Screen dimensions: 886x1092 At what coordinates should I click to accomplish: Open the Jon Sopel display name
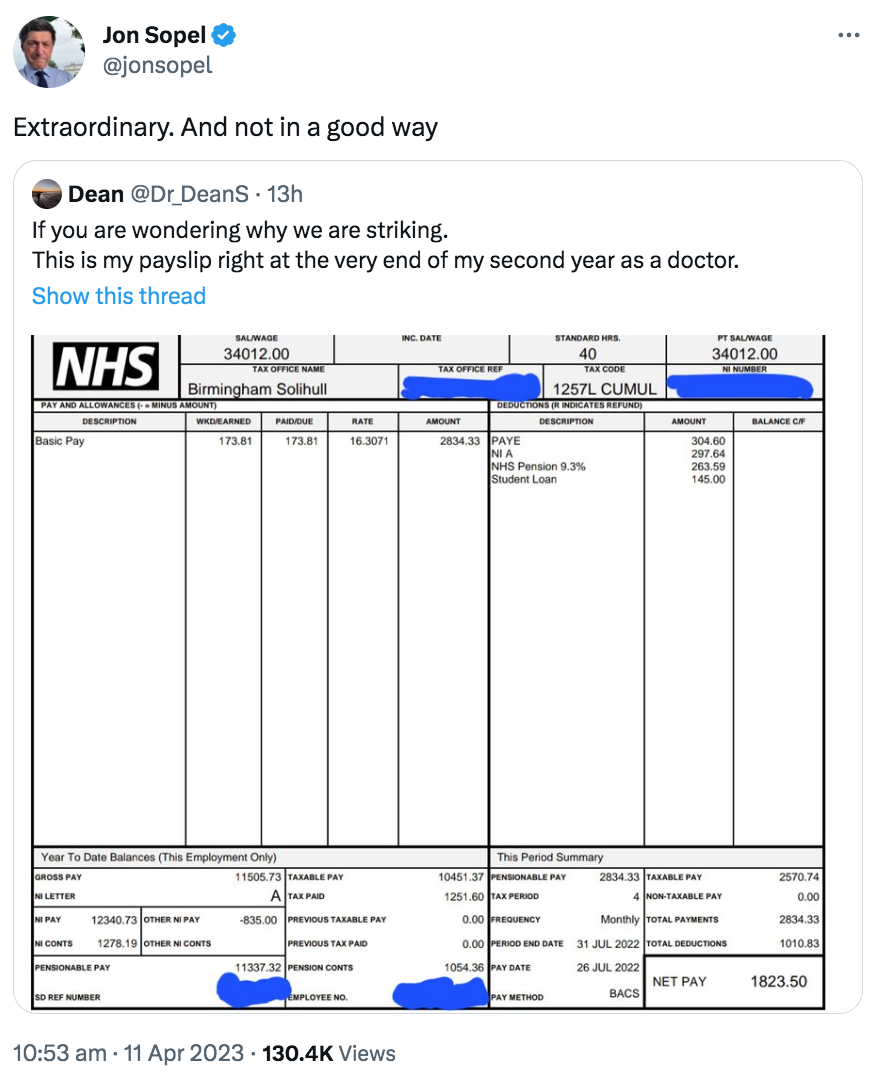[154, 37]
